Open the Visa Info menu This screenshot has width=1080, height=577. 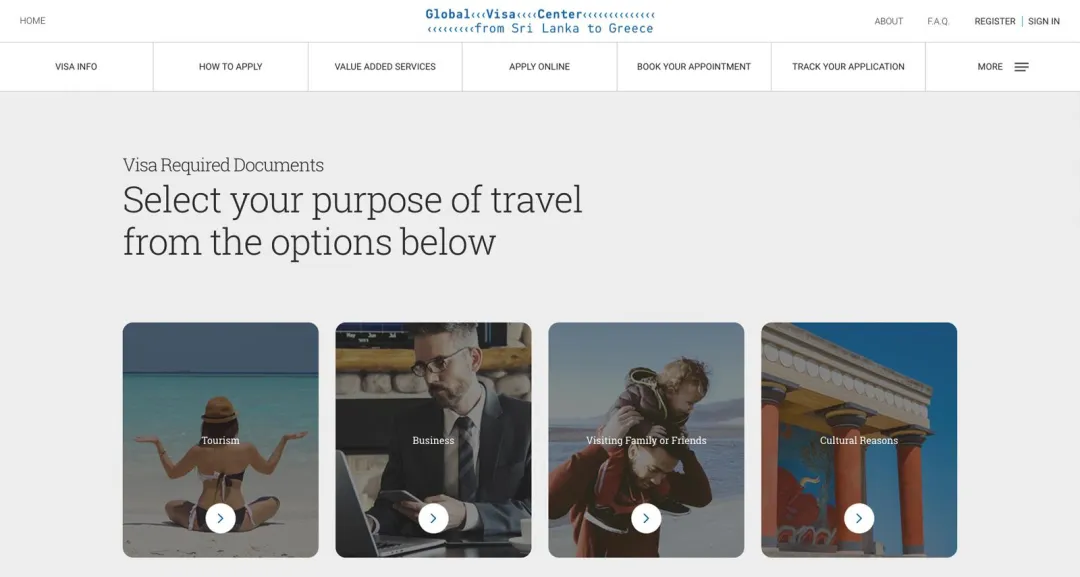coord(76,67)
